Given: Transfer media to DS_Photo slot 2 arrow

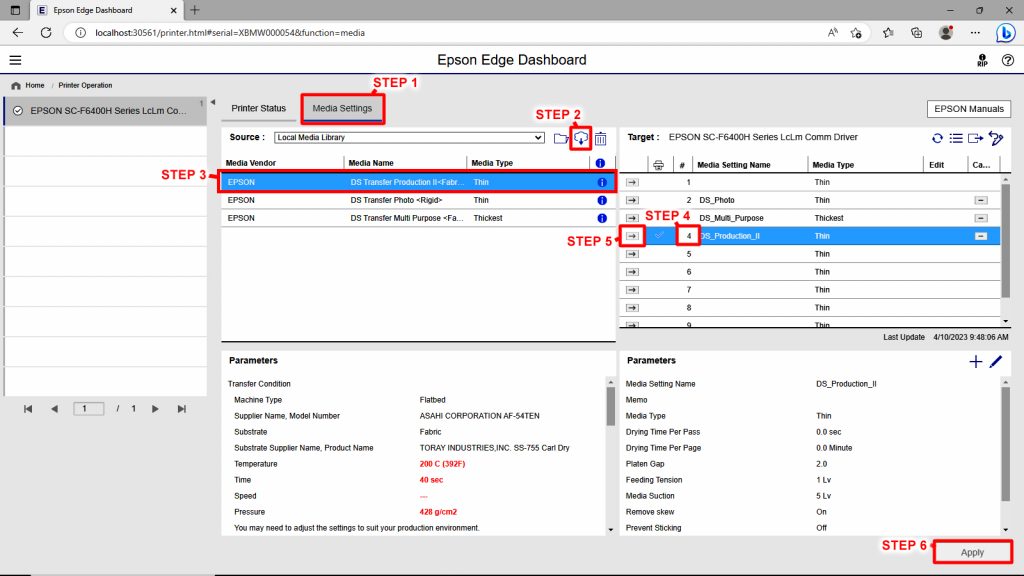Looking at the screenshot, I should pyautogui.click(x=632, y=200).
